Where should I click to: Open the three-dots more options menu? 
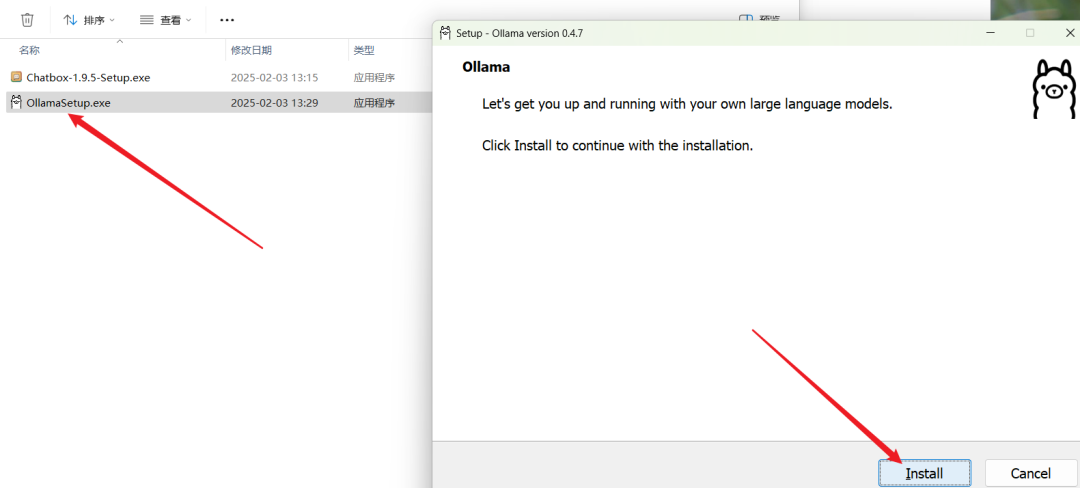(227, 20)
